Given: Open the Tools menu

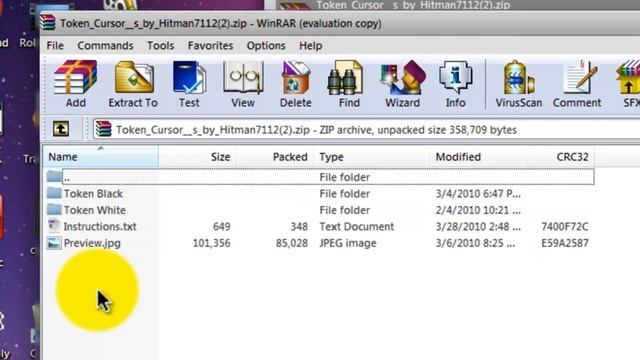Looking at the screenshot, I should tap(160, 45).
